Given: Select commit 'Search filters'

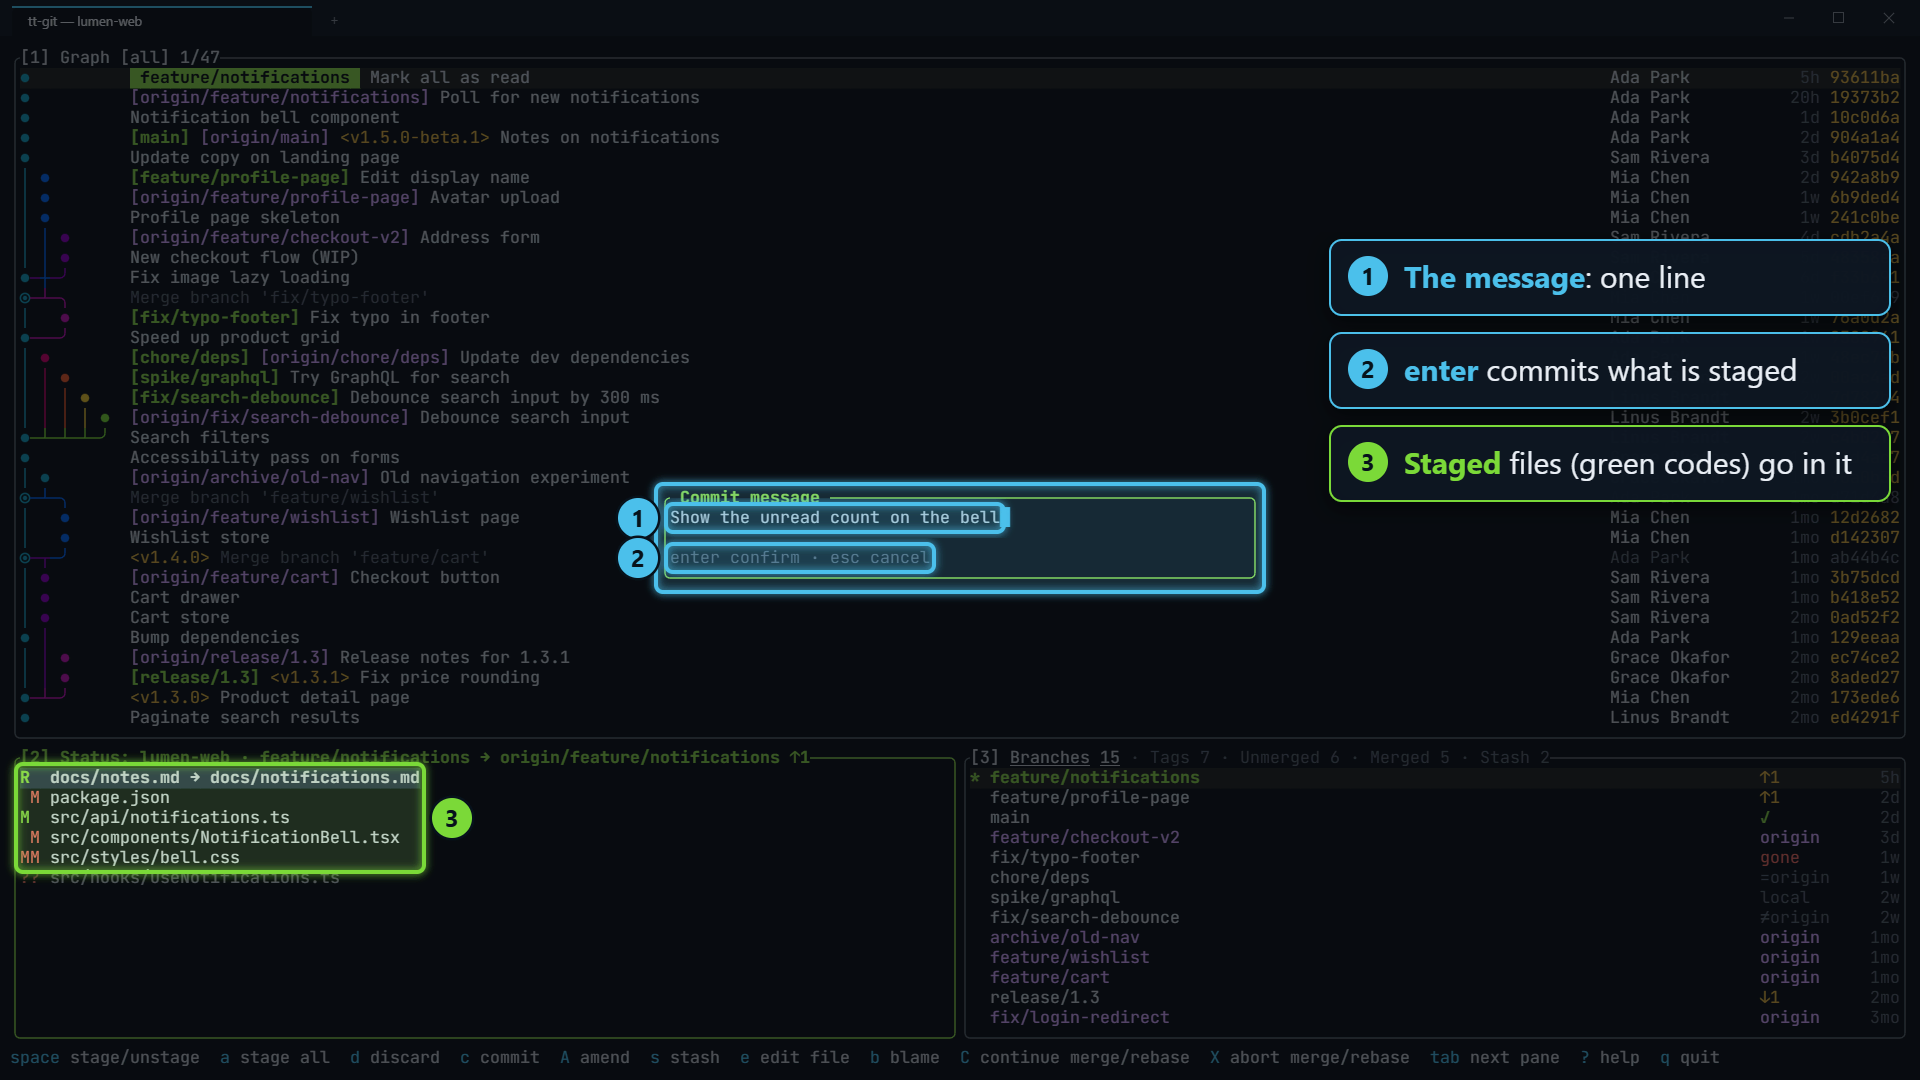Looking at the screenshot, I should click(960, 437).
